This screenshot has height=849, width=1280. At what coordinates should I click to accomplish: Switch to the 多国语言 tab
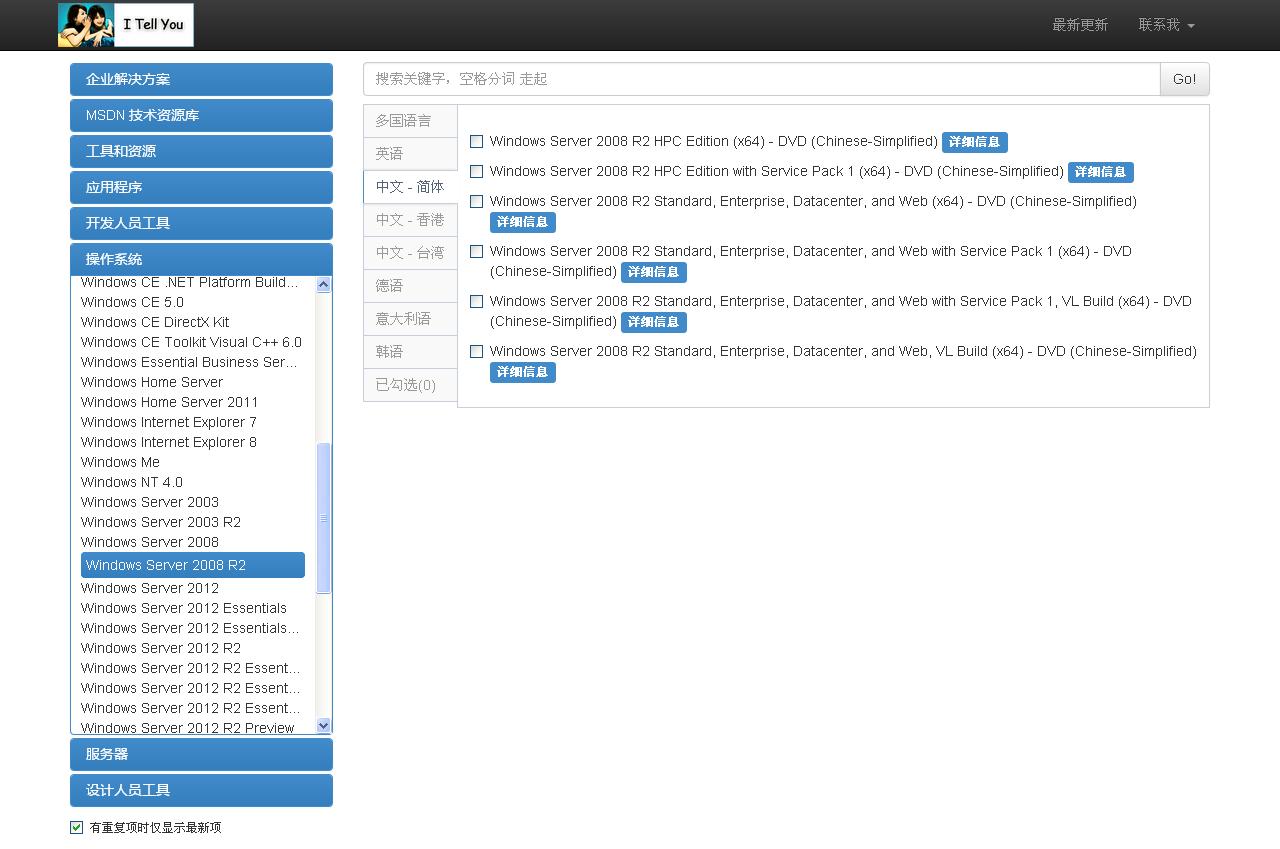[x=410, y=121]
